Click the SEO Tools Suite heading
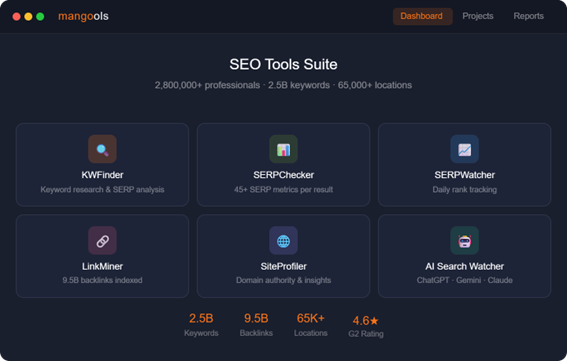Image resolution: width=567 pixels, height=361 pixels. [284, 64]
